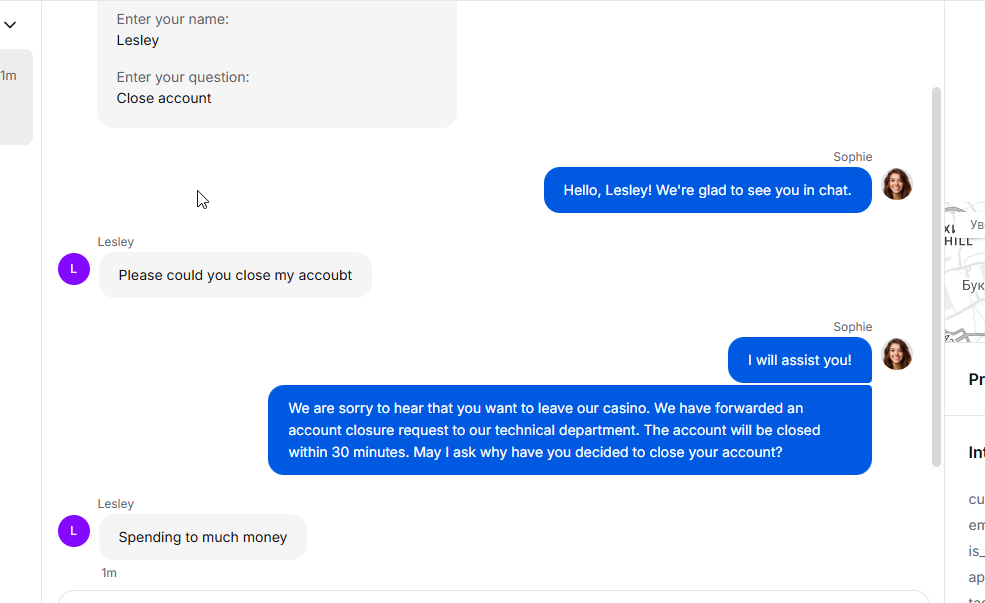Click the account closure request reply bubble
The height and width of the screenshot is (603, 985).
[x=569, y=430]
